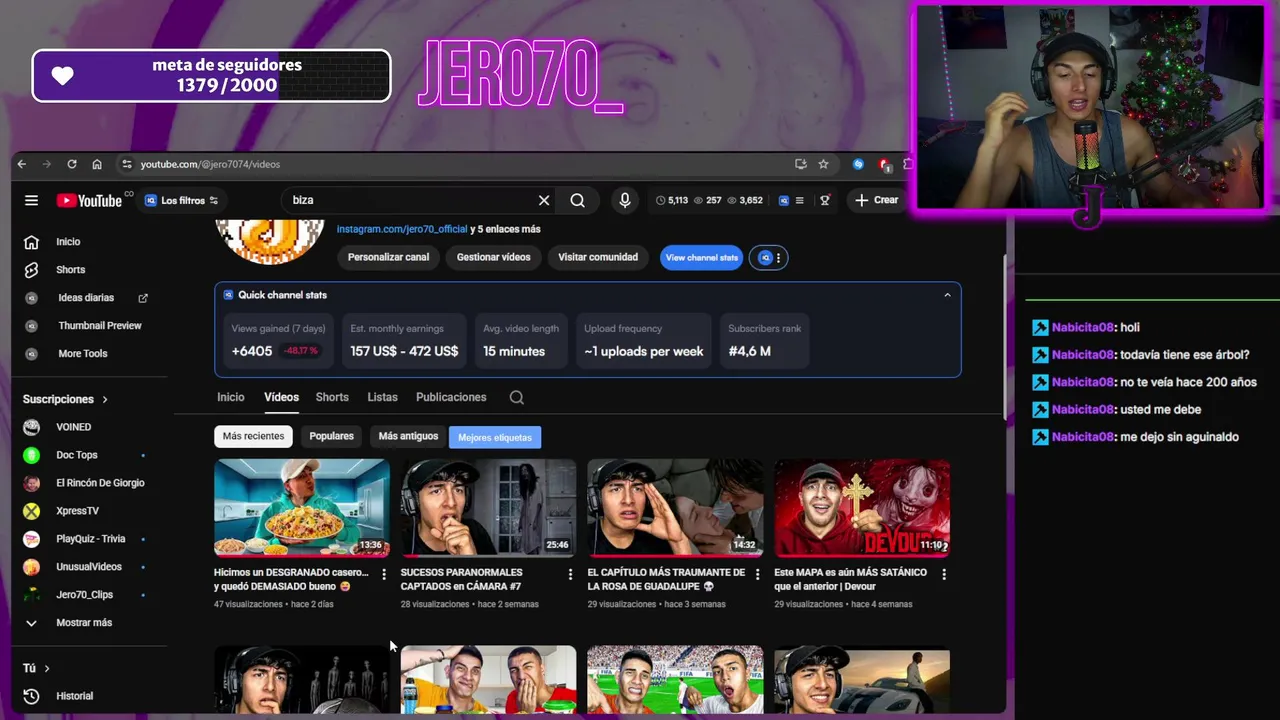Switch to the Inicio channel tab
Viewport: 1280px width, 720px height.
click(x=230, y=397)
